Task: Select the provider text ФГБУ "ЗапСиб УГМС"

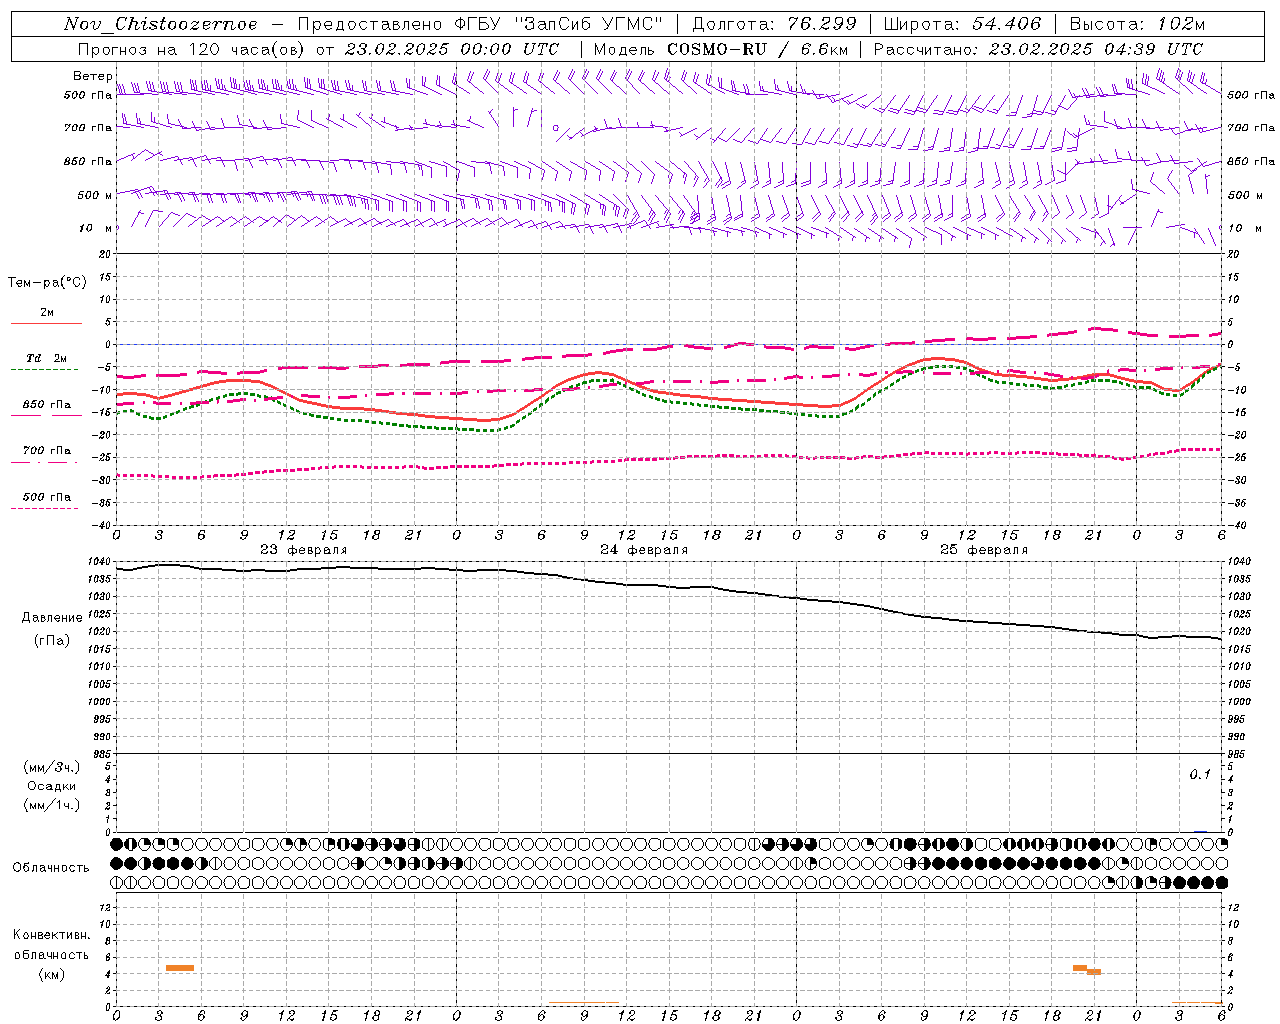Action: click(560, 24)
